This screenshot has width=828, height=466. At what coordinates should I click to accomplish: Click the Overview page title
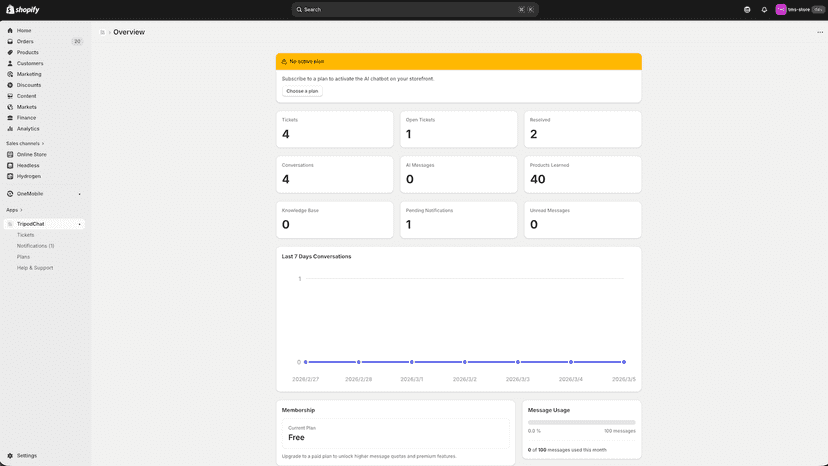pos(129,32)
